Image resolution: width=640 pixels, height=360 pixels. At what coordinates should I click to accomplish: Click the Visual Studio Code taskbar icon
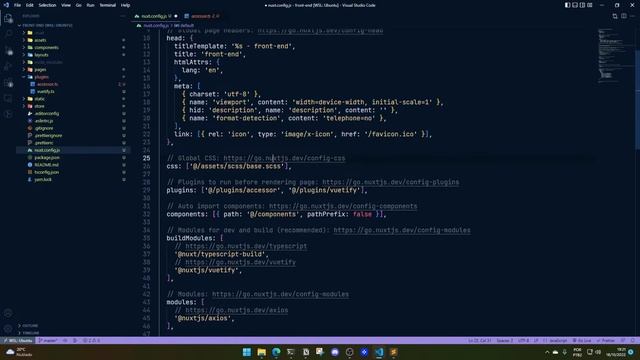[379, 352]
